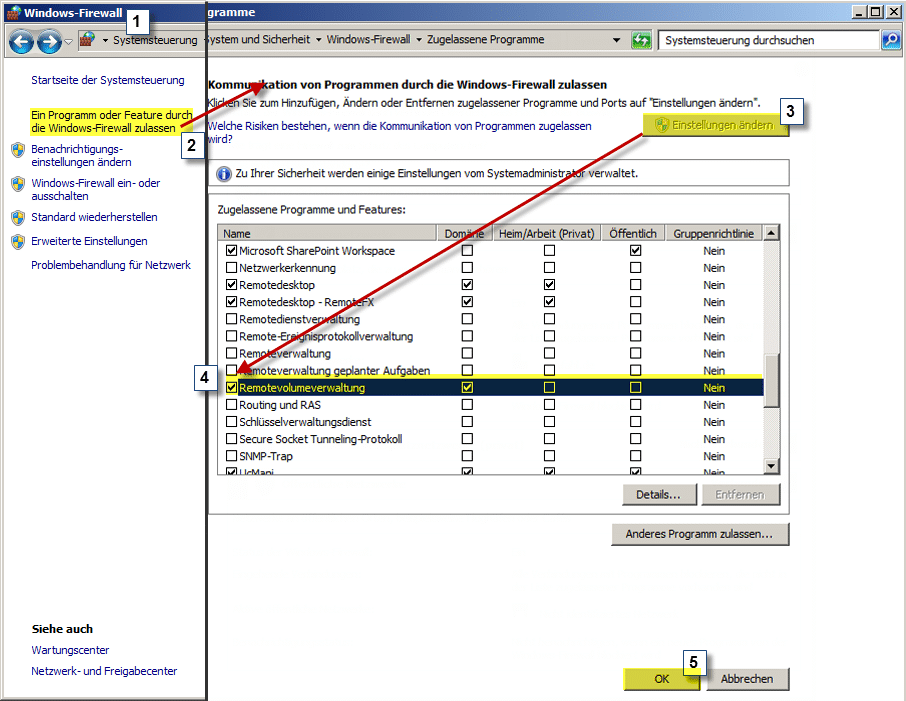Check the Netzwerkerkennung name checkbox

pos(232,268)
